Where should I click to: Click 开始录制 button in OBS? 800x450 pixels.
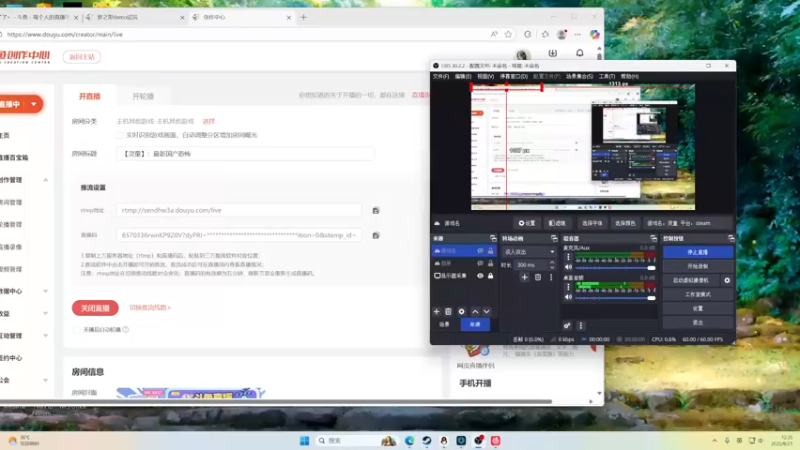[x=697, y=266]
